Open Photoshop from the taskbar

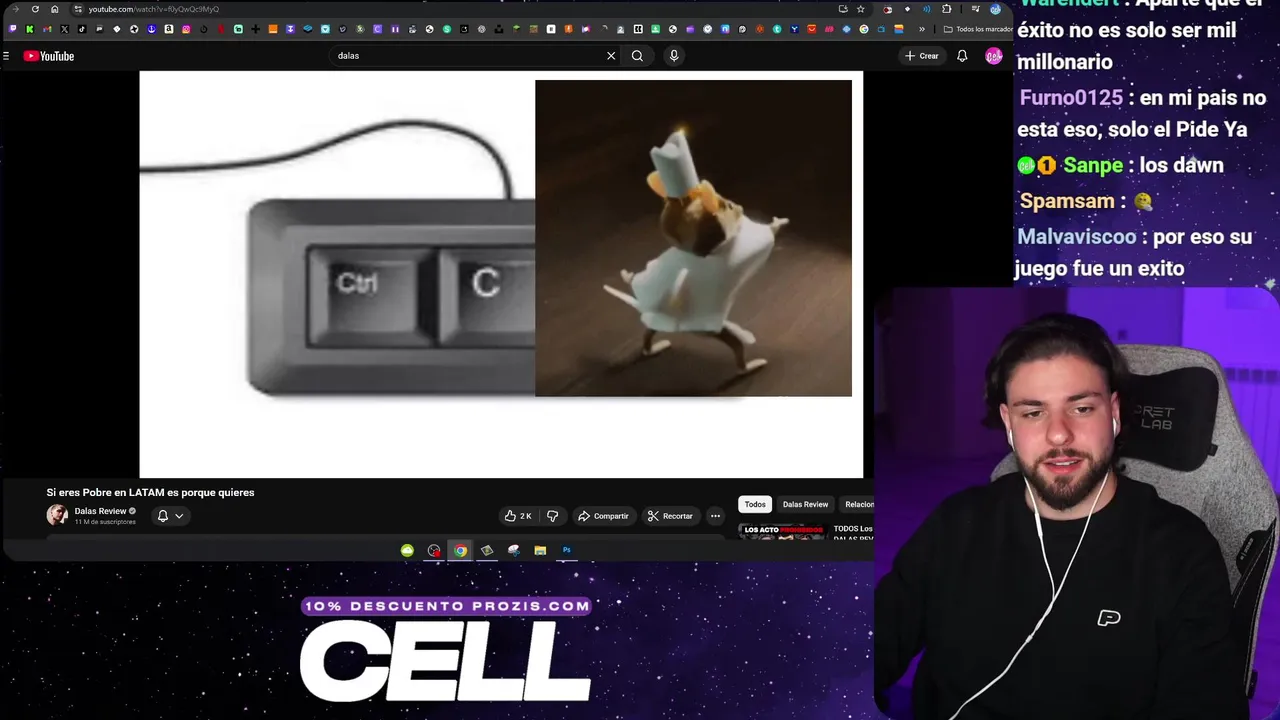[x=567, y=550]
